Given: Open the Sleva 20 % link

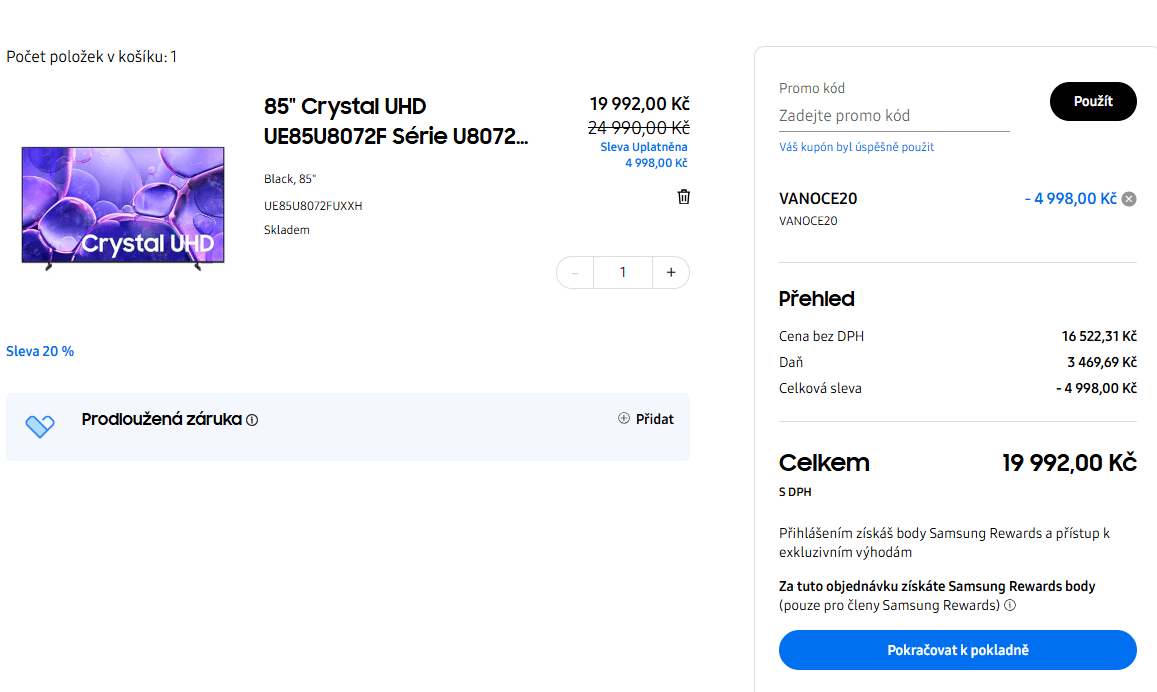Looking at the screenshot, I should point(40,351).
